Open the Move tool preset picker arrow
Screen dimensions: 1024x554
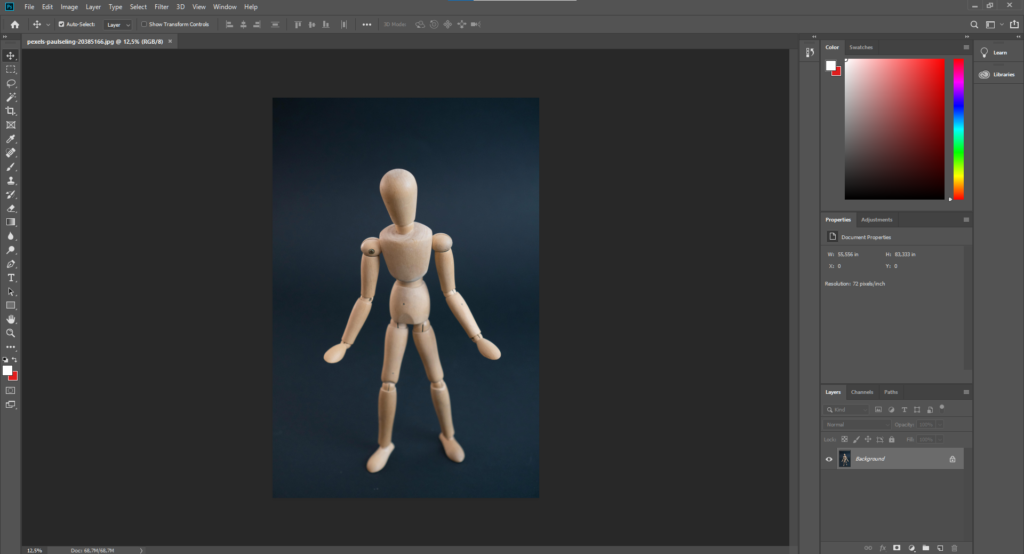point(48,24)
